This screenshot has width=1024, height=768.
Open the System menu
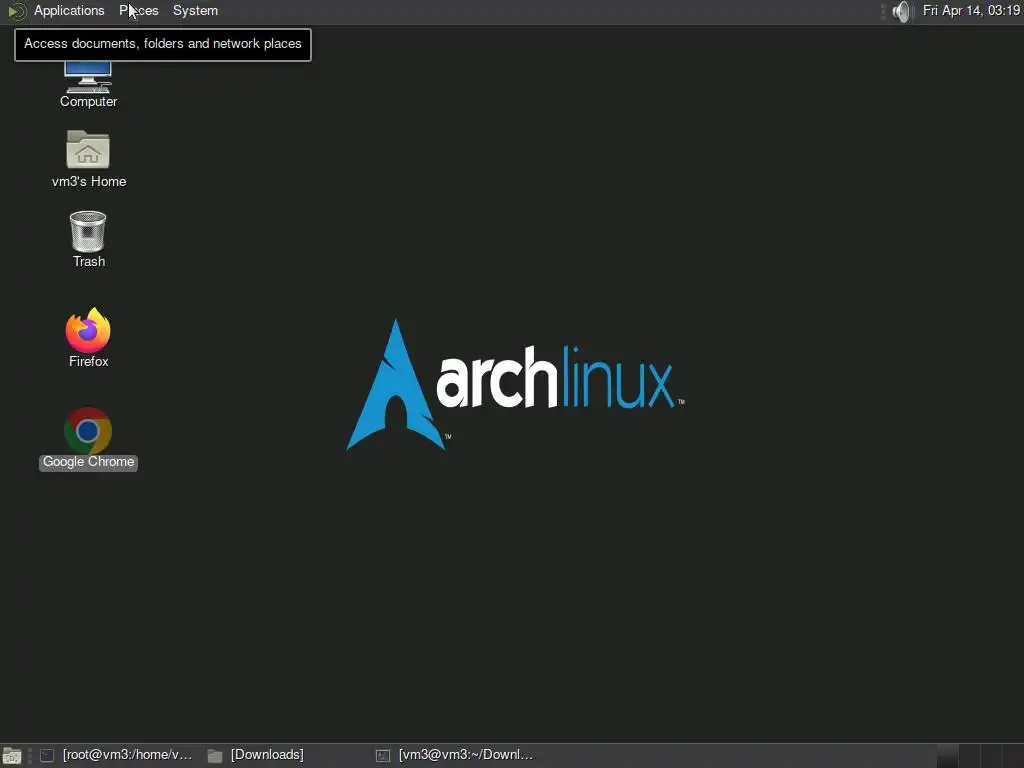tap(195, 11)
